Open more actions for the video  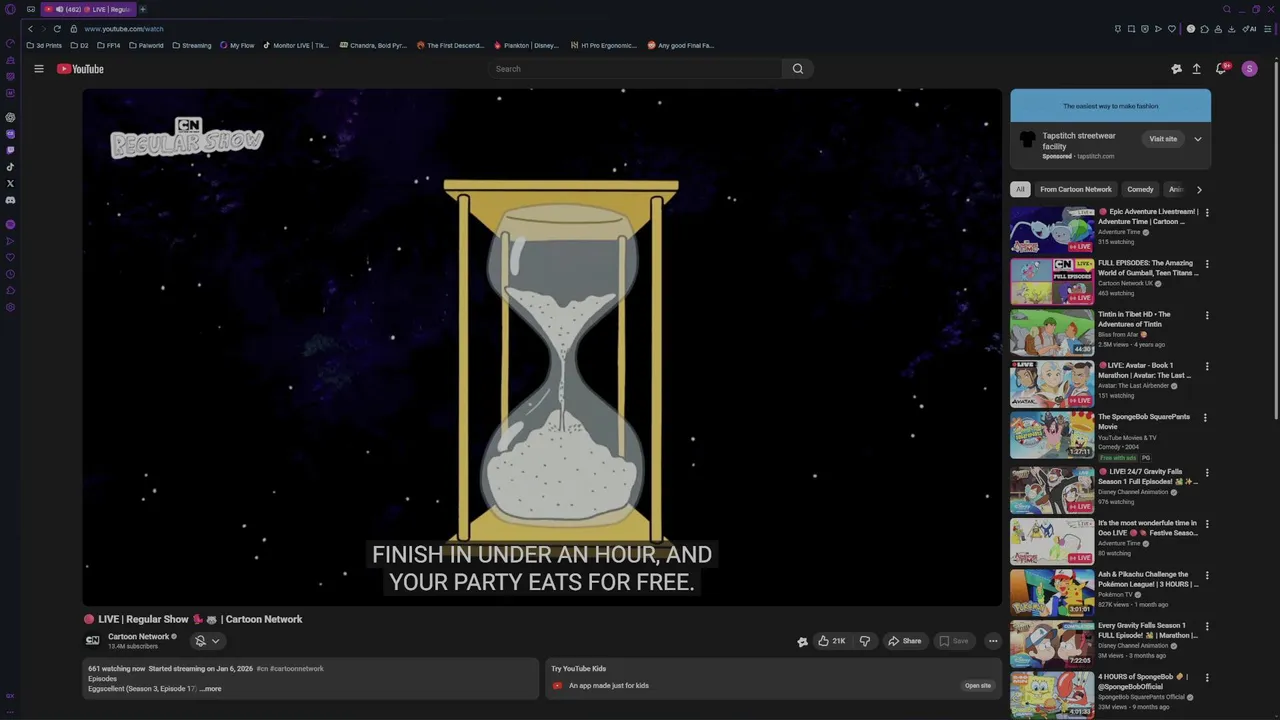coord(993,641)
